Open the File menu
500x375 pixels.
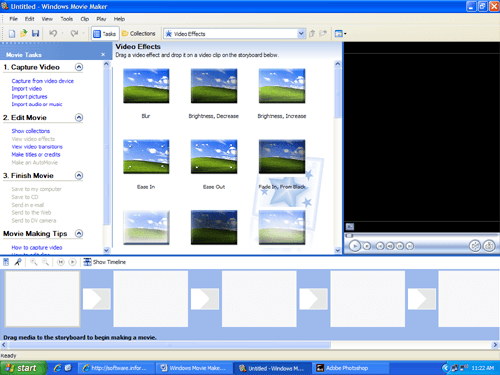(x=13, y=19)
